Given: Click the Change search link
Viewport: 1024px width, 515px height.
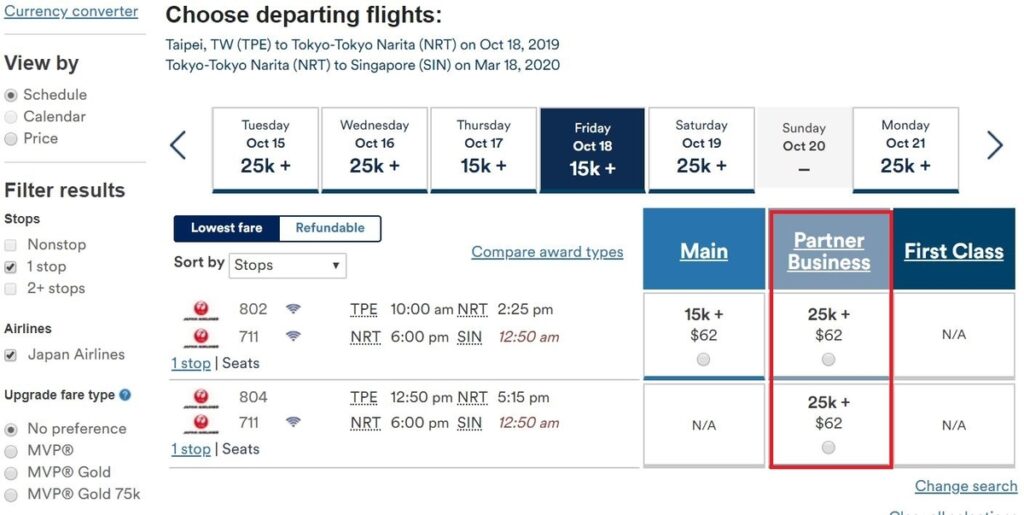Looking at the screenshot, I should pos(966,486).
